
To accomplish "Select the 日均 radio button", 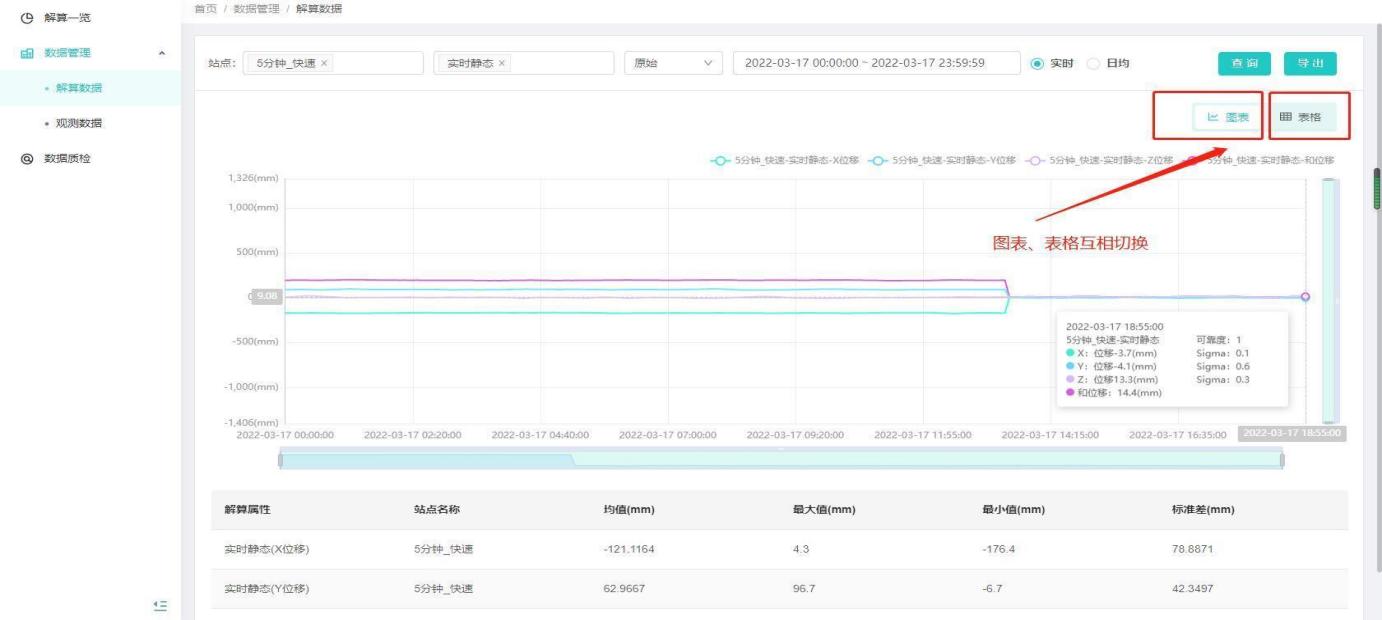I will coord(1092,63).
